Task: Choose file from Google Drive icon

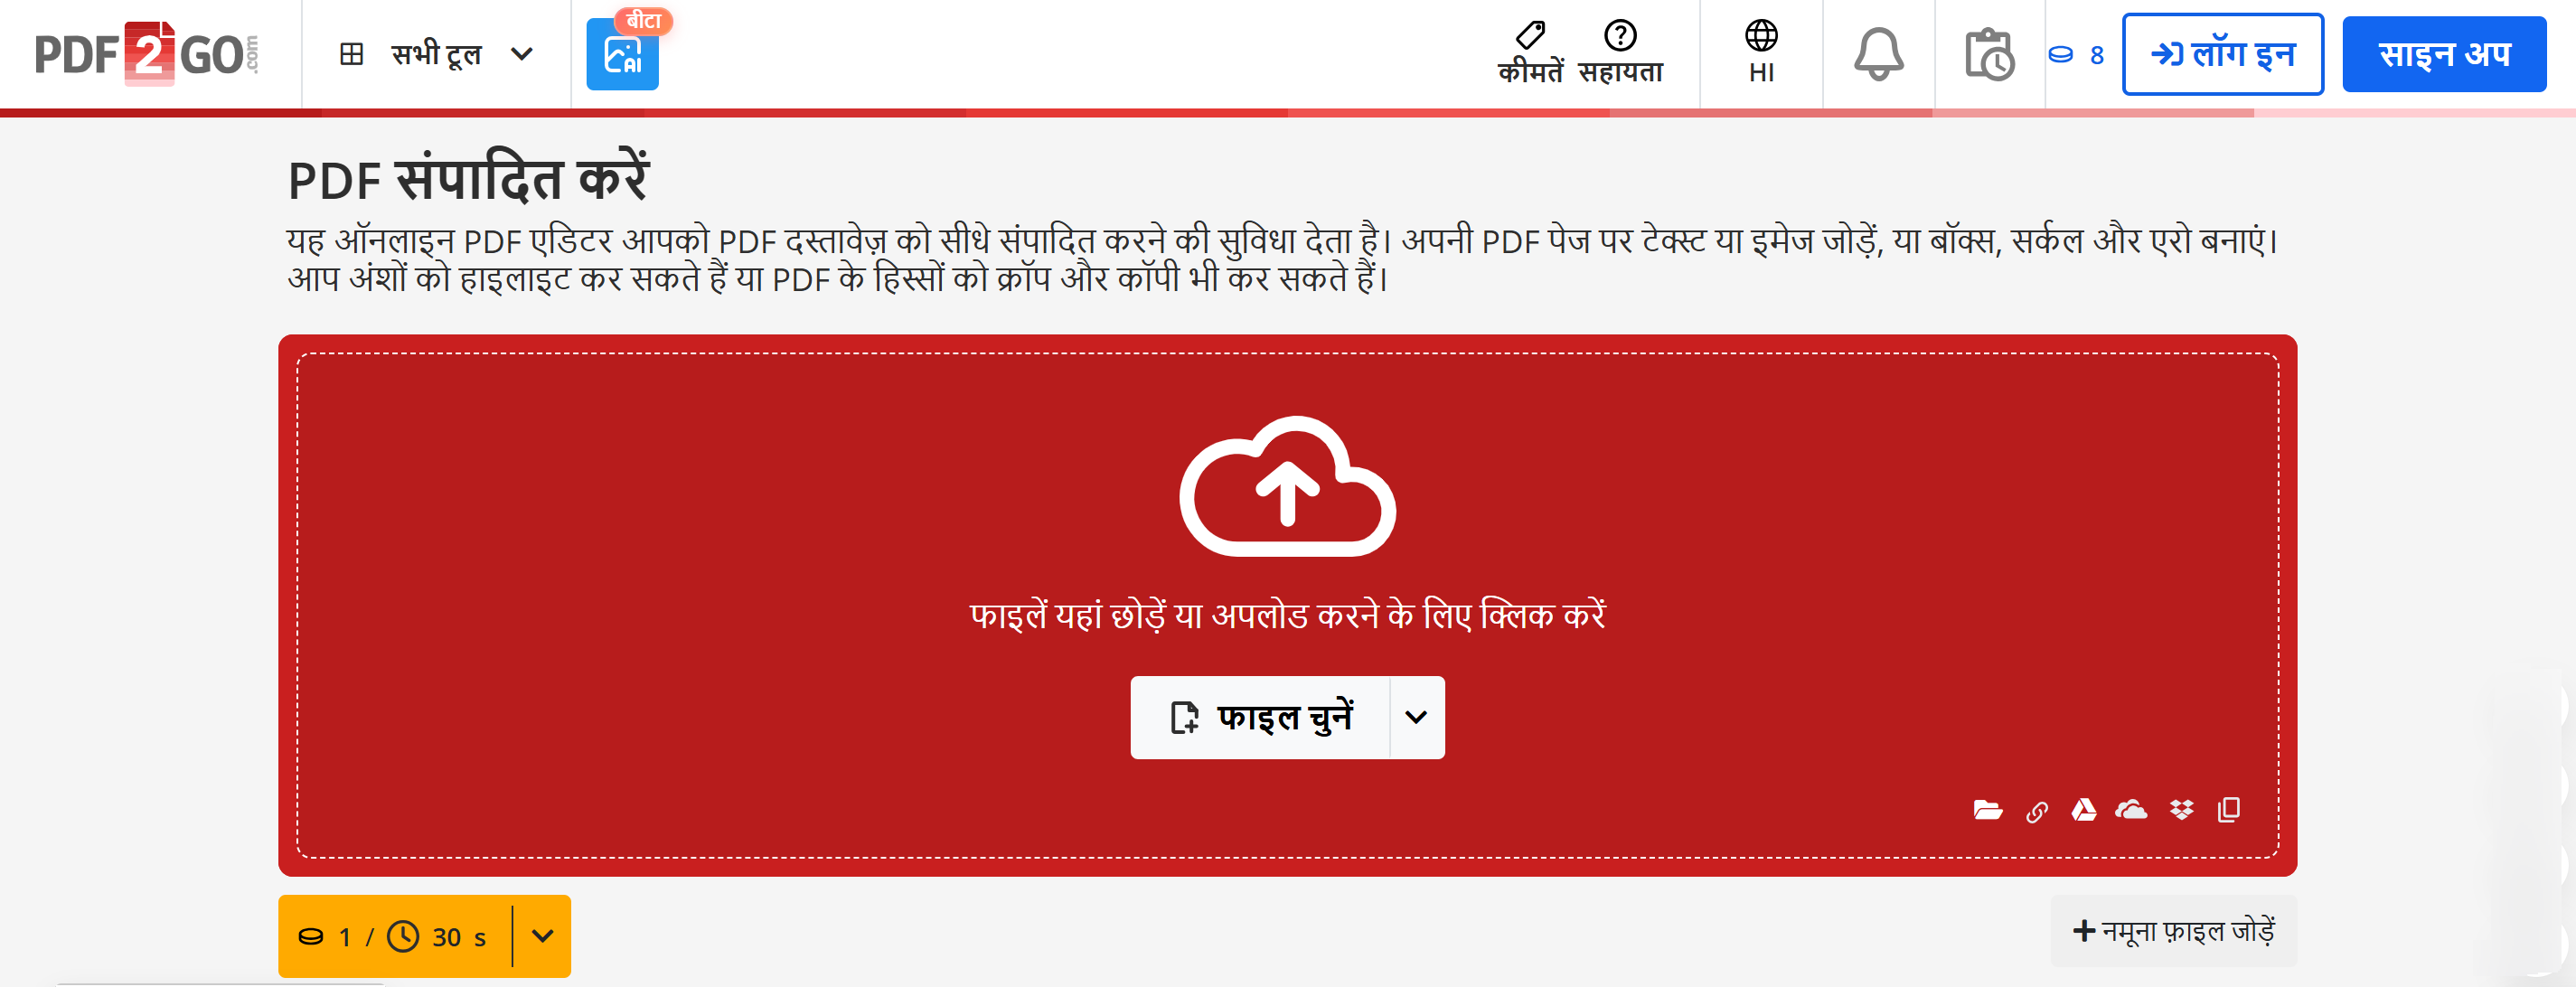Action: tap(2084, 810)
